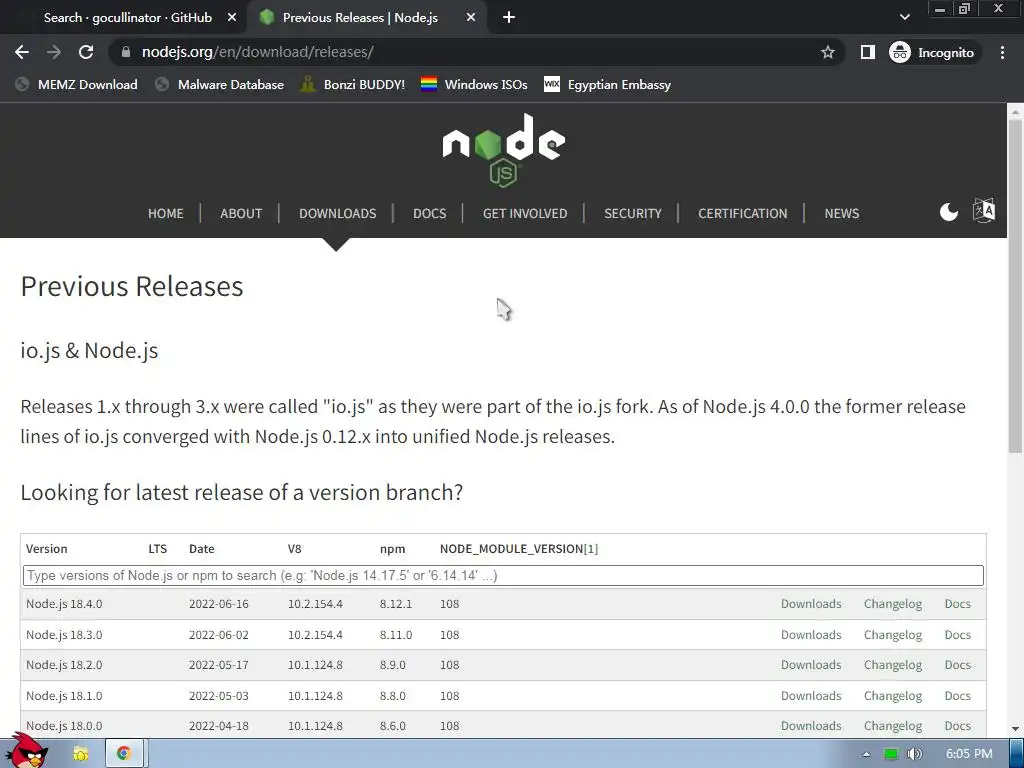Click the scrollbar up arrow

(x=1015, y=112)
